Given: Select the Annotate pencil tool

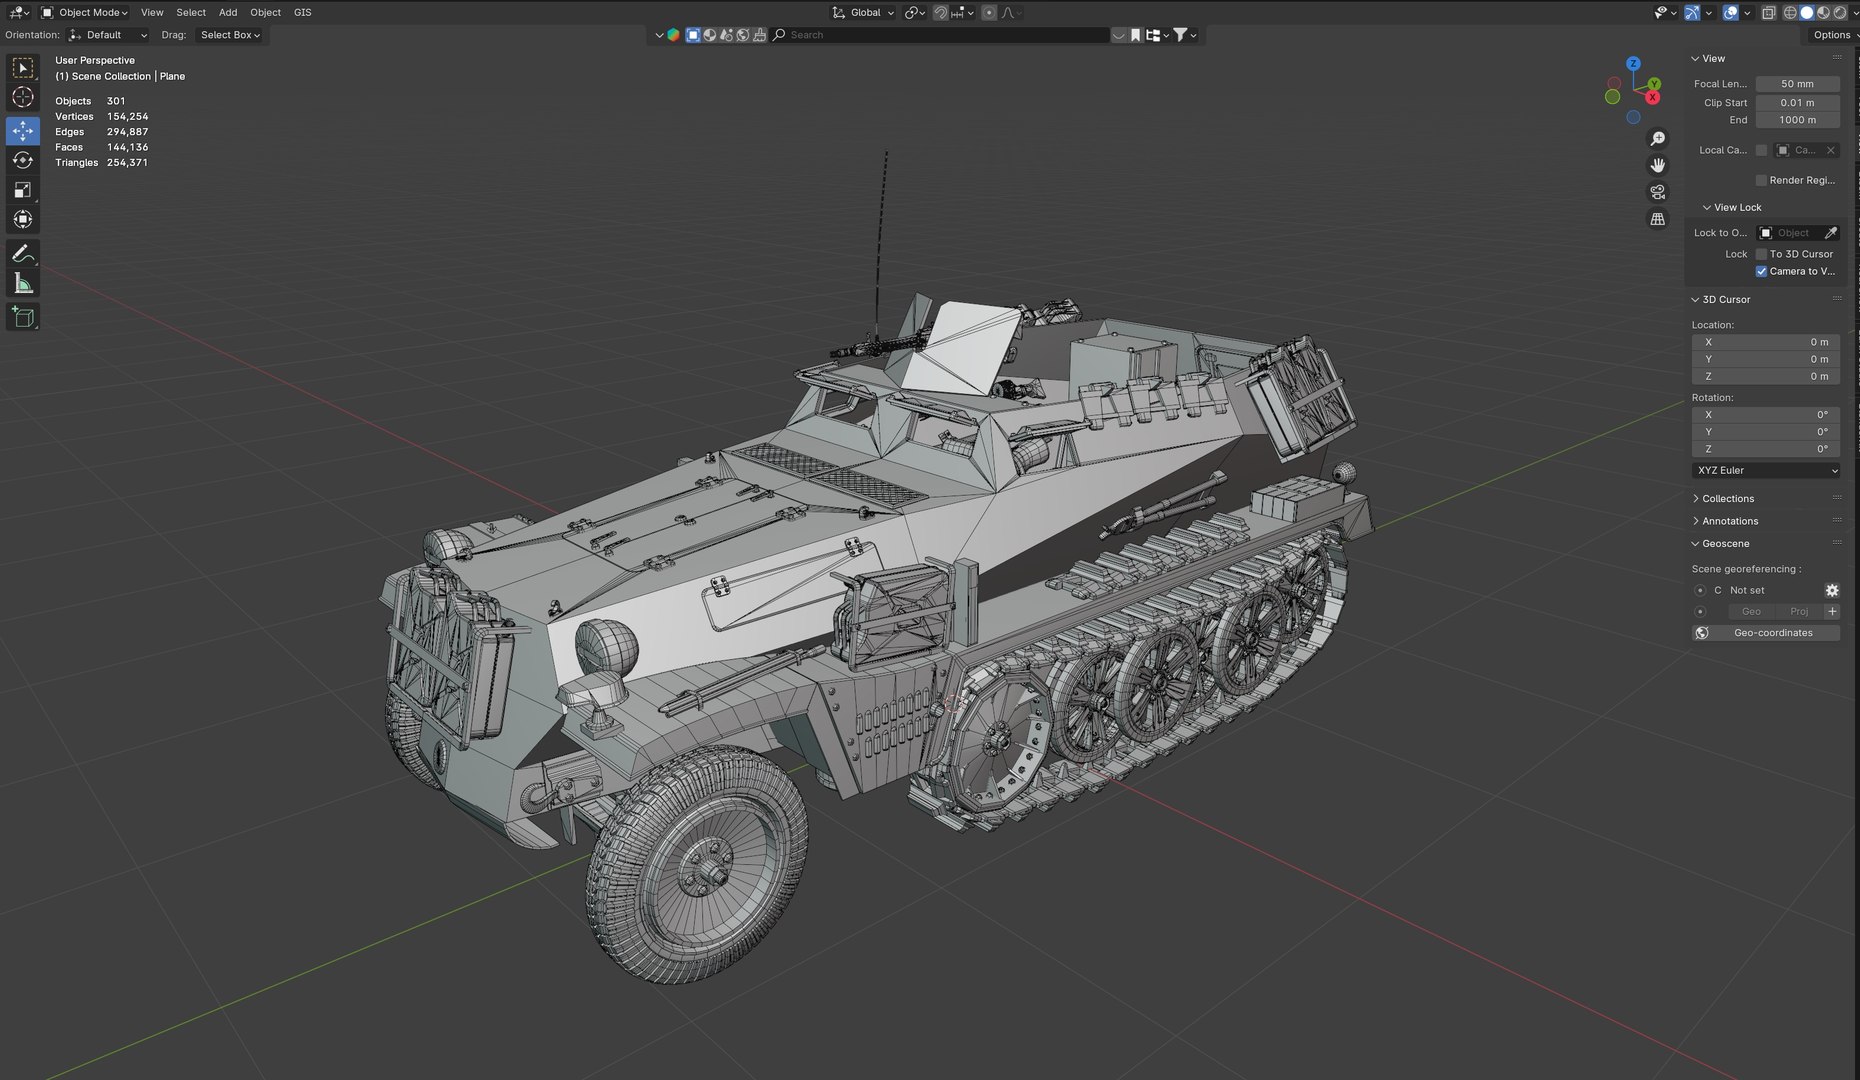Looking at the screenshot, I should coord(22,254).
